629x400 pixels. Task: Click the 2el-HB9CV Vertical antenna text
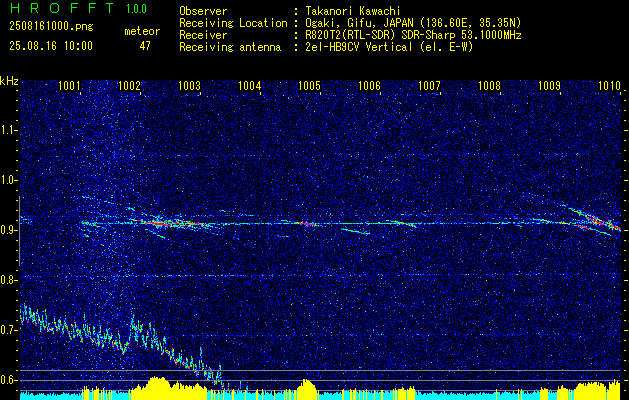[389, 47]
